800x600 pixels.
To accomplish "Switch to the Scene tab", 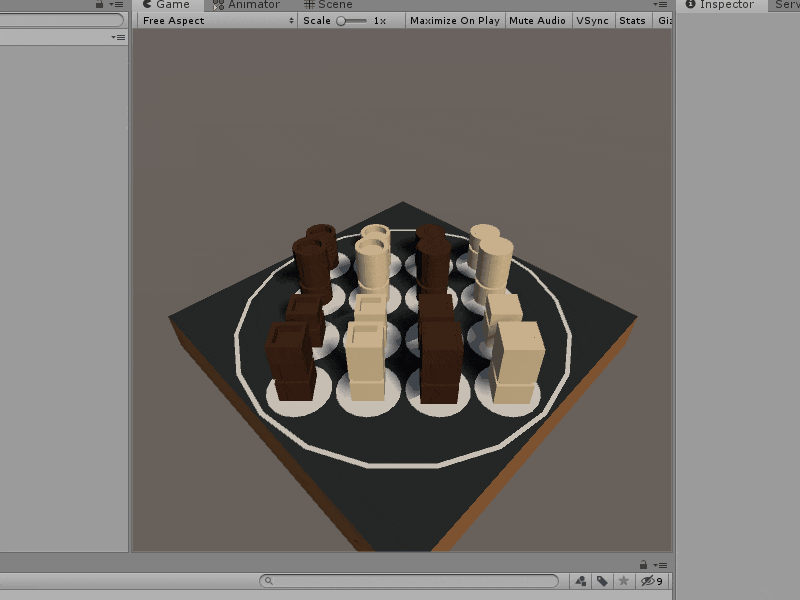I will tap(328, 5).
